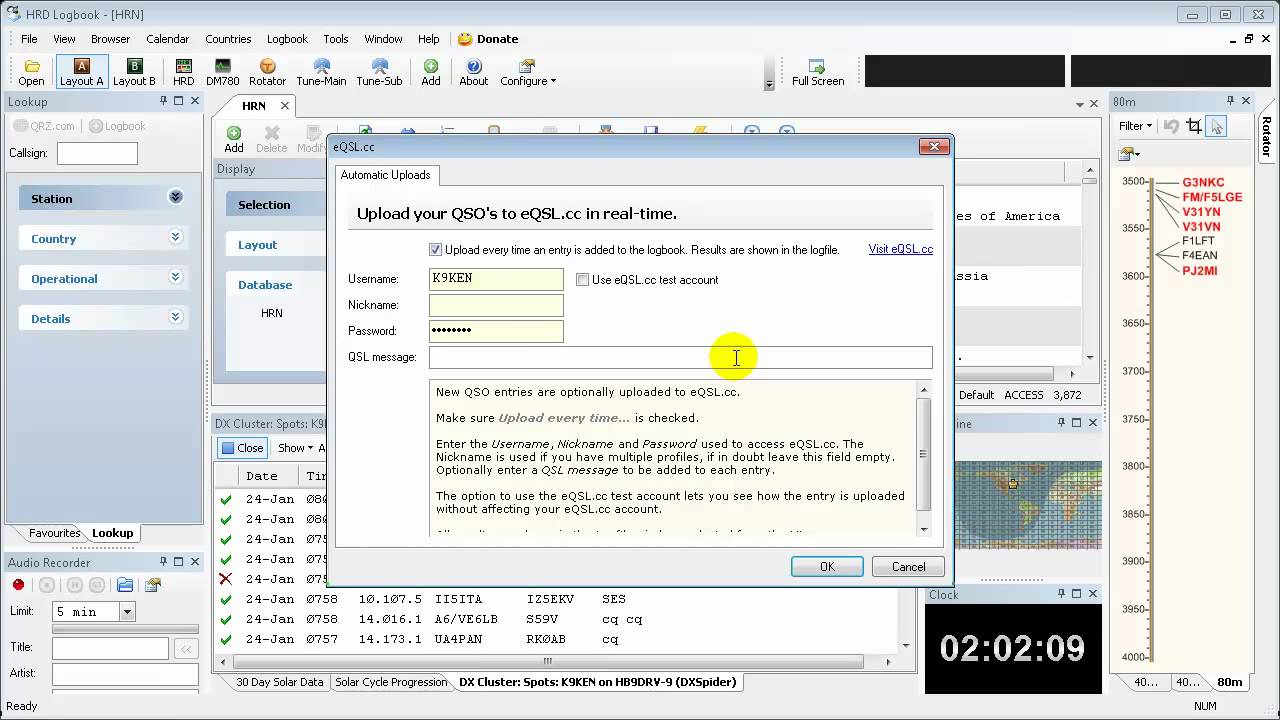The width and height of the screenshot is (1280, 720).
Task: Open the Limit dropdown in Audio Recorder
Action: pos(126,611)
